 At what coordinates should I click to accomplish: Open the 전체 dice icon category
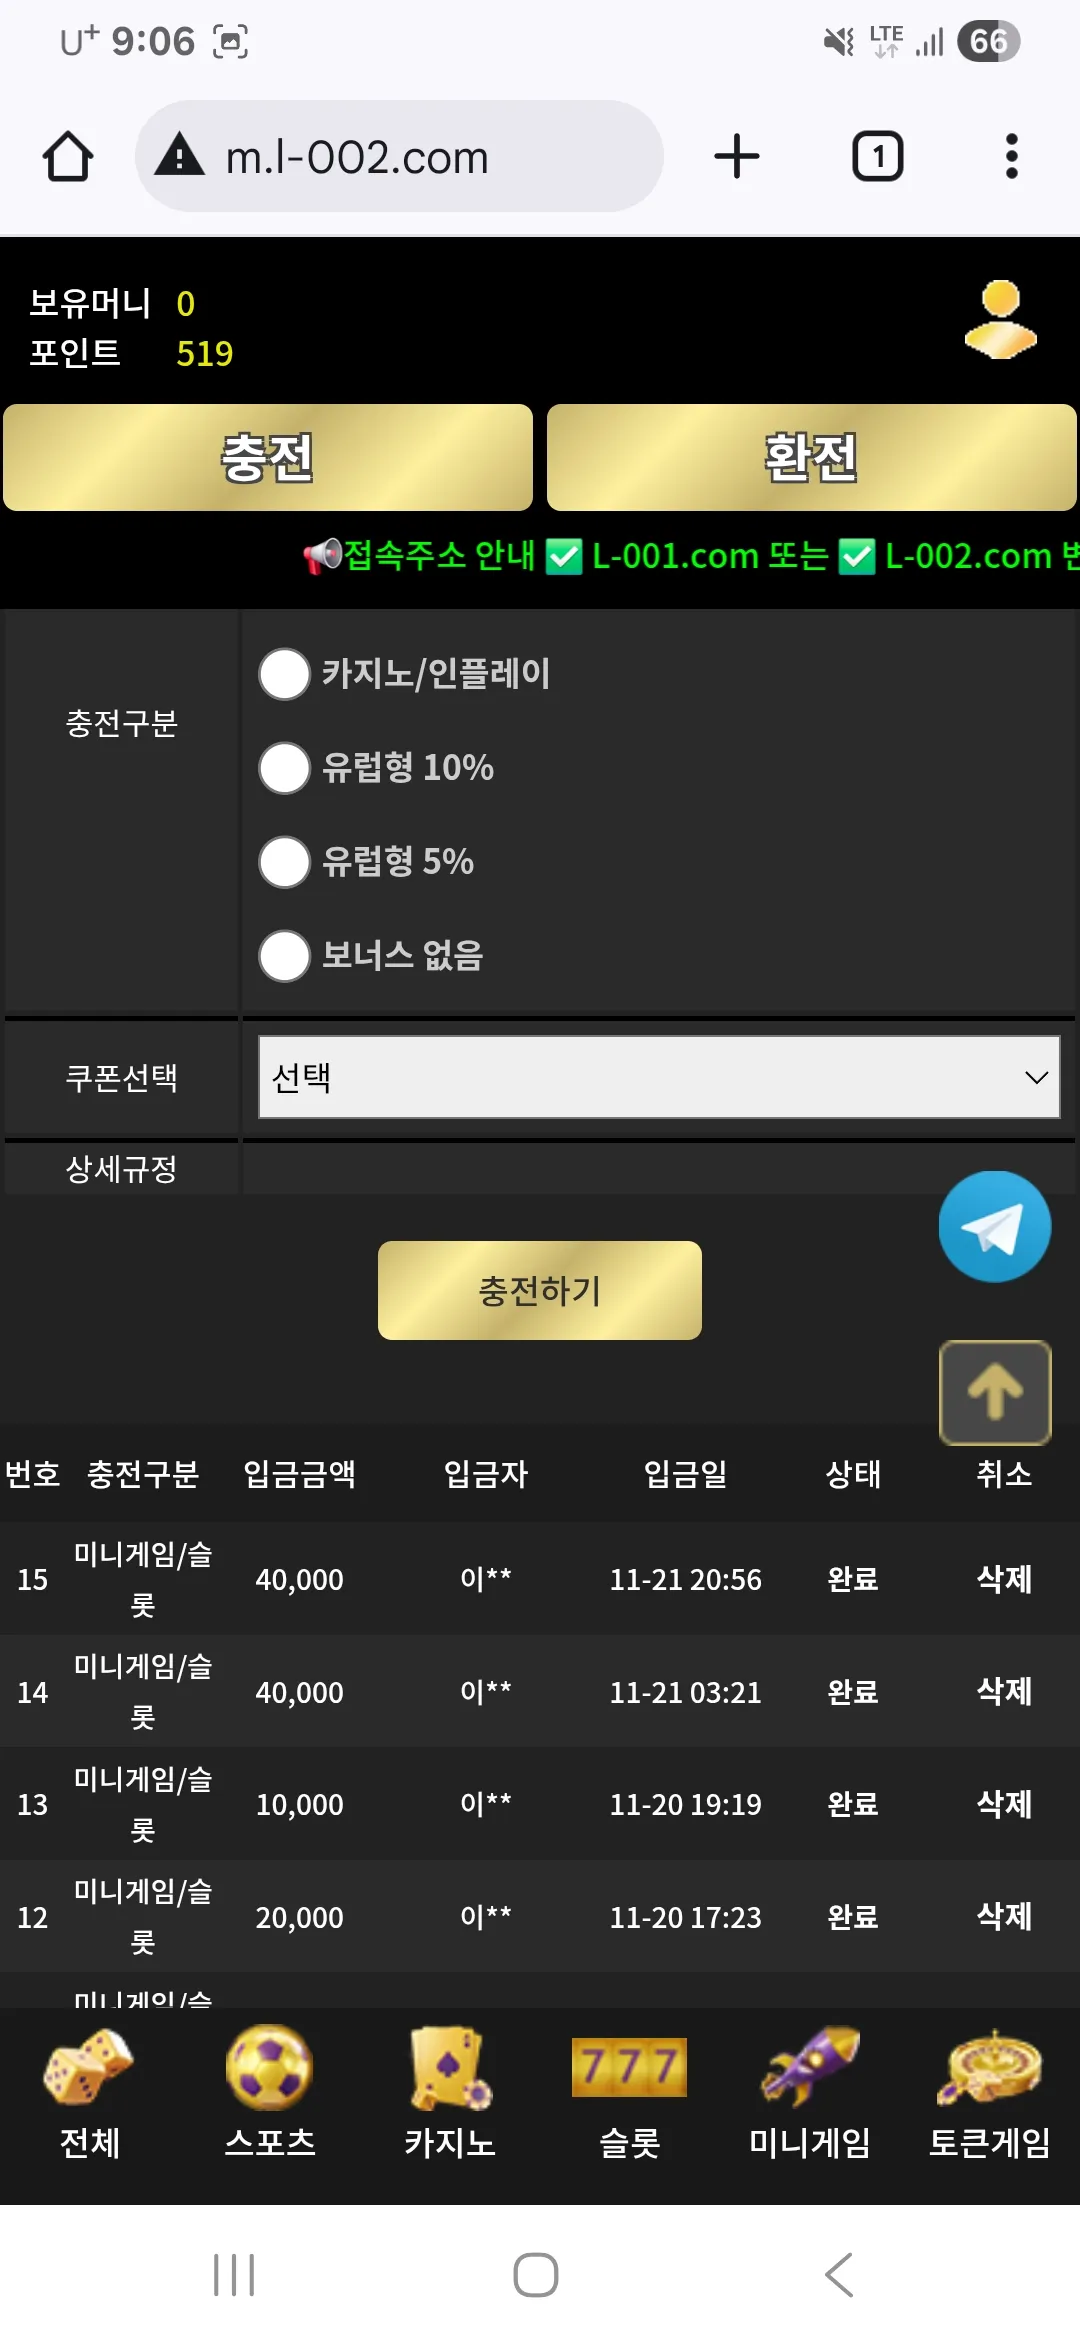[89, 2094]
